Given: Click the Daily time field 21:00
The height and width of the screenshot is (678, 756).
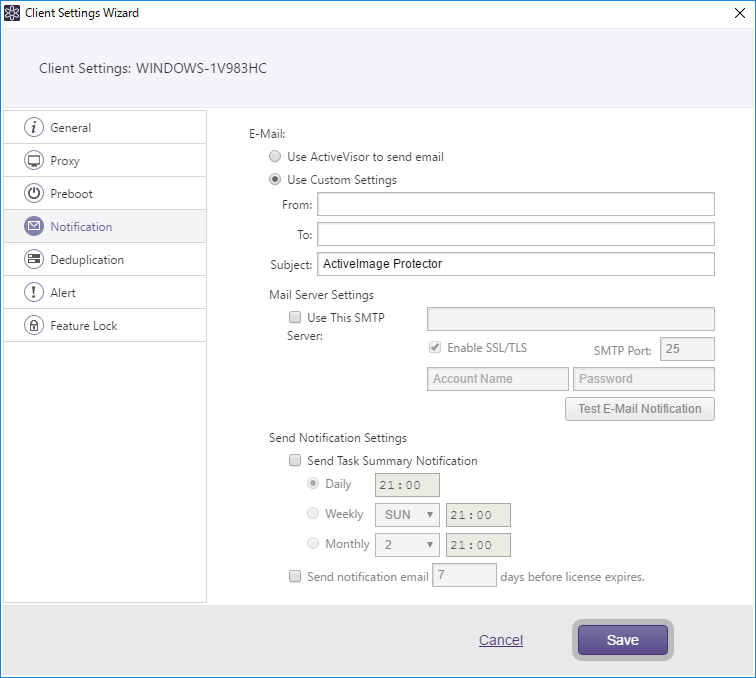Looking at the screenshot, I should click(x=407, y=485).
